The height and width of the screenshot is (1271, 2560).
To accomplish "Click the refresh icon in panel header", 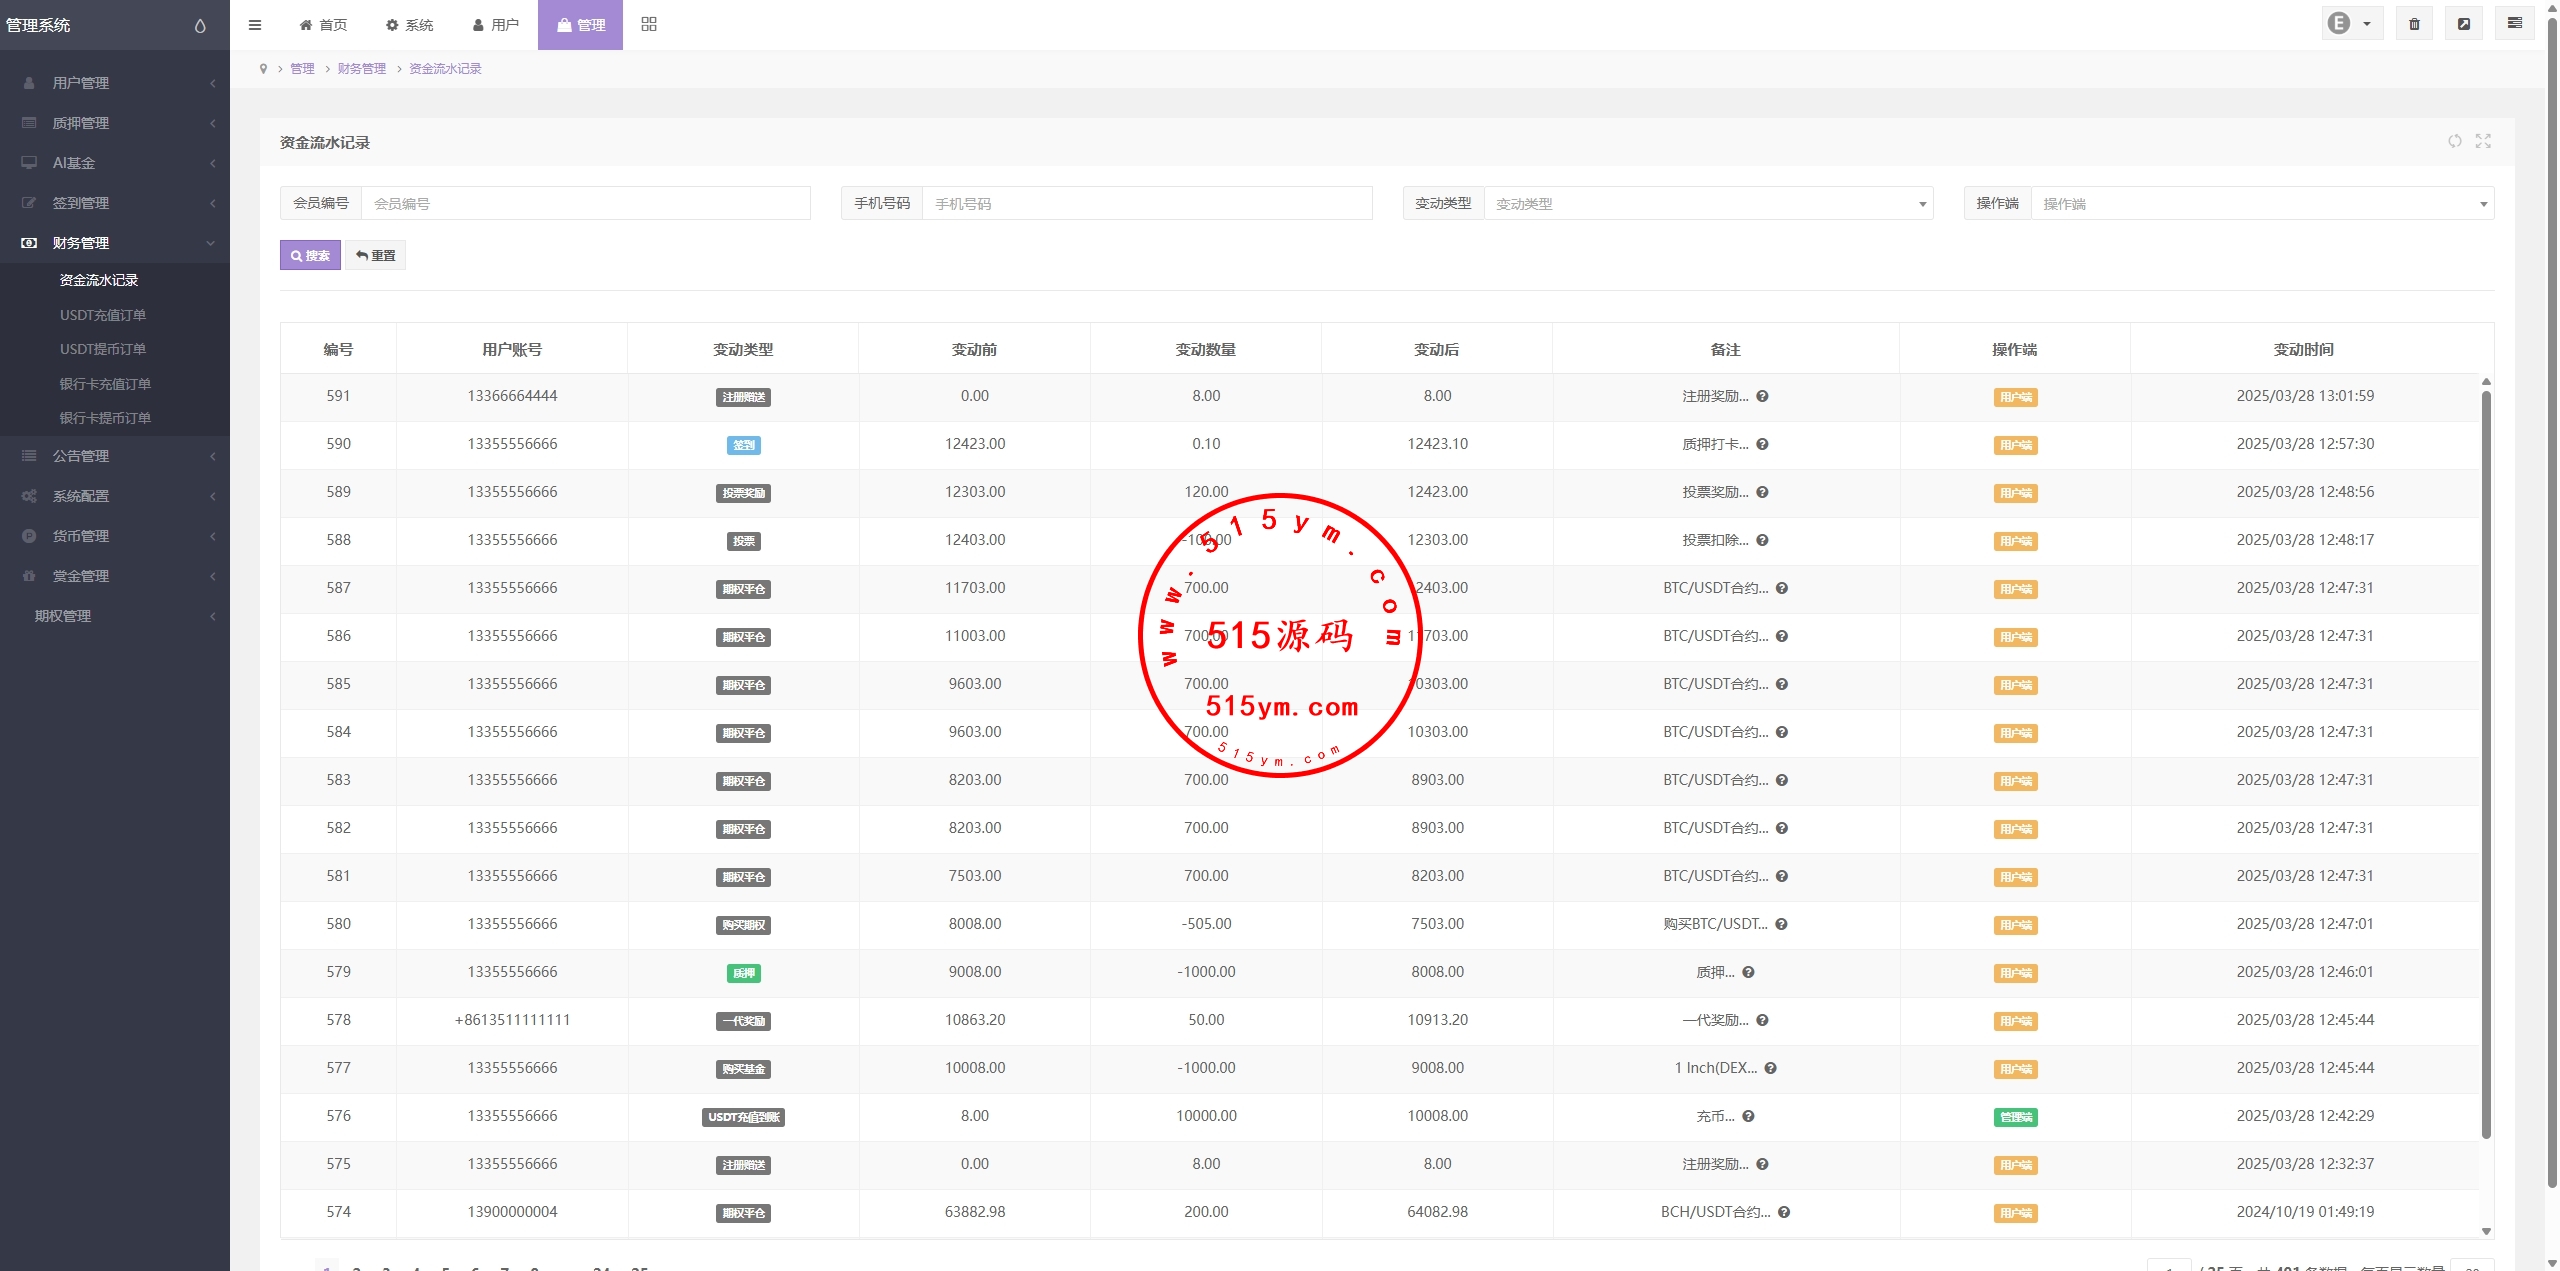I will [x=2454, y=141].
